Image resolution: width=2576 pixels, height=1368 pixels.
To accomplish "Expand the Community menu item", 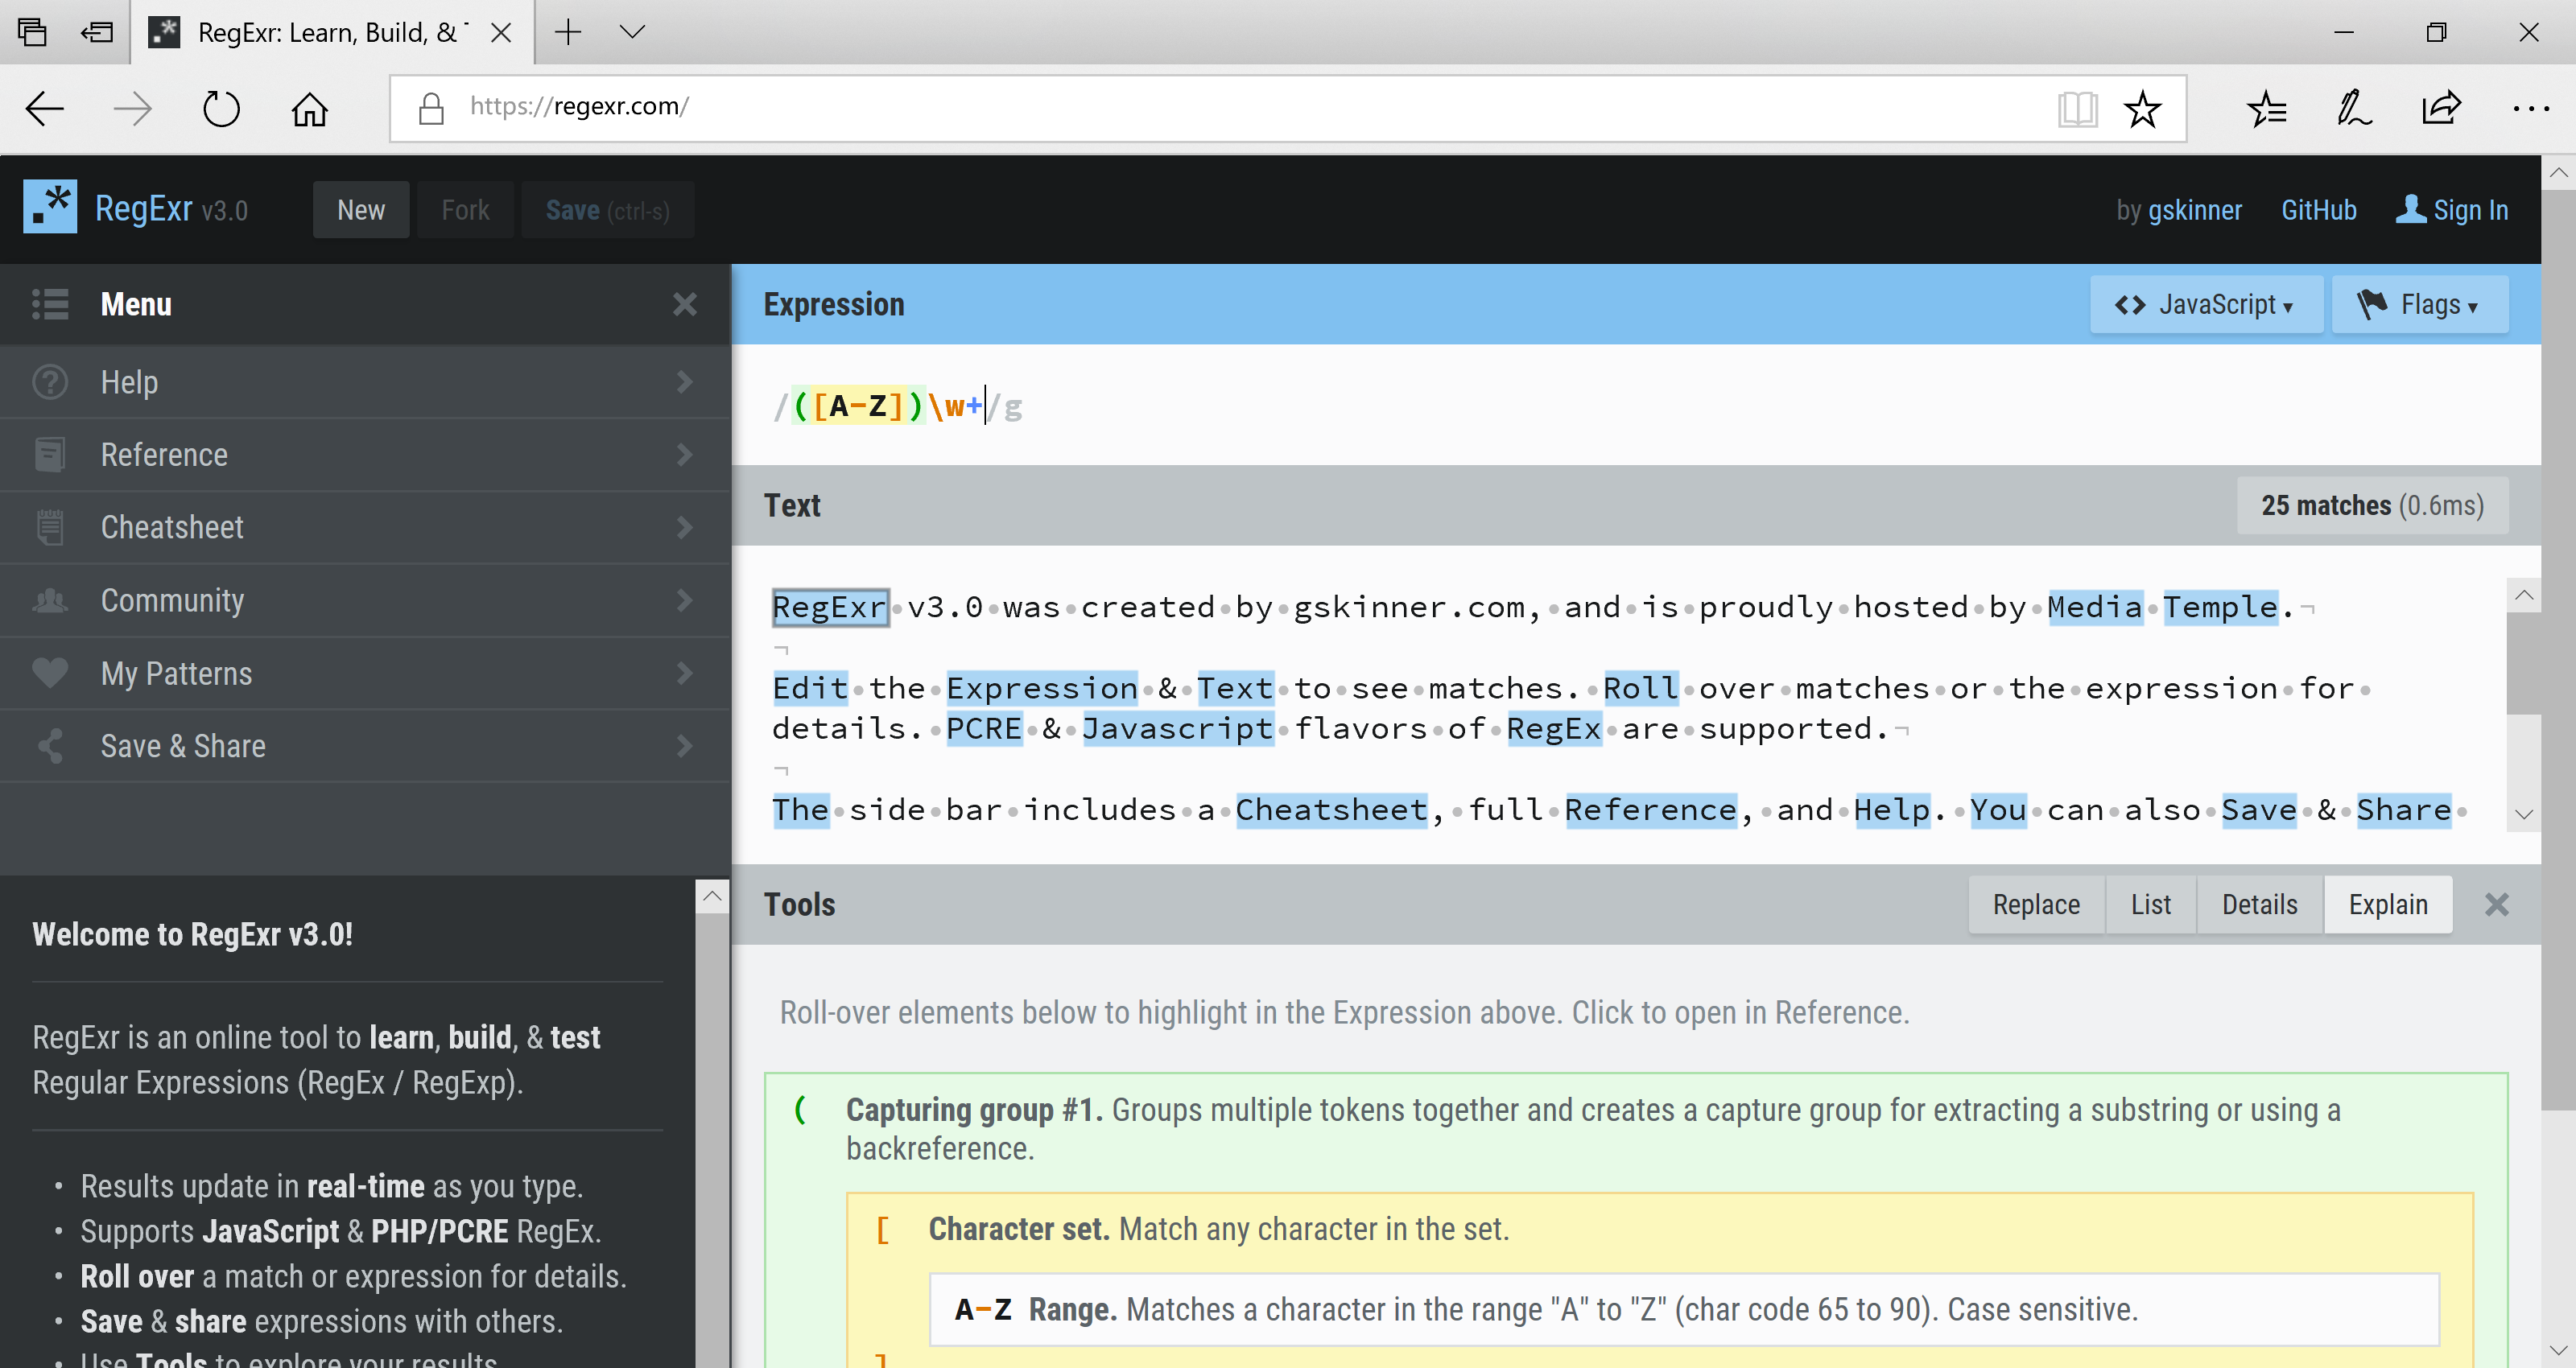I will (x=685, y=600).
